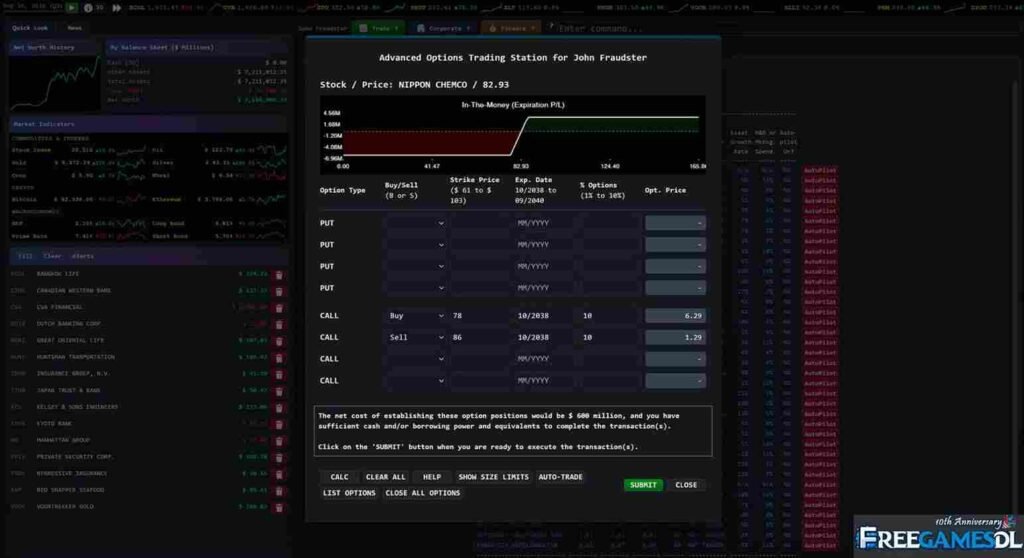Remove CWA FINANCIAL using its trash icon
Viewport: 1024px width, 558px height.
[279, 308]
